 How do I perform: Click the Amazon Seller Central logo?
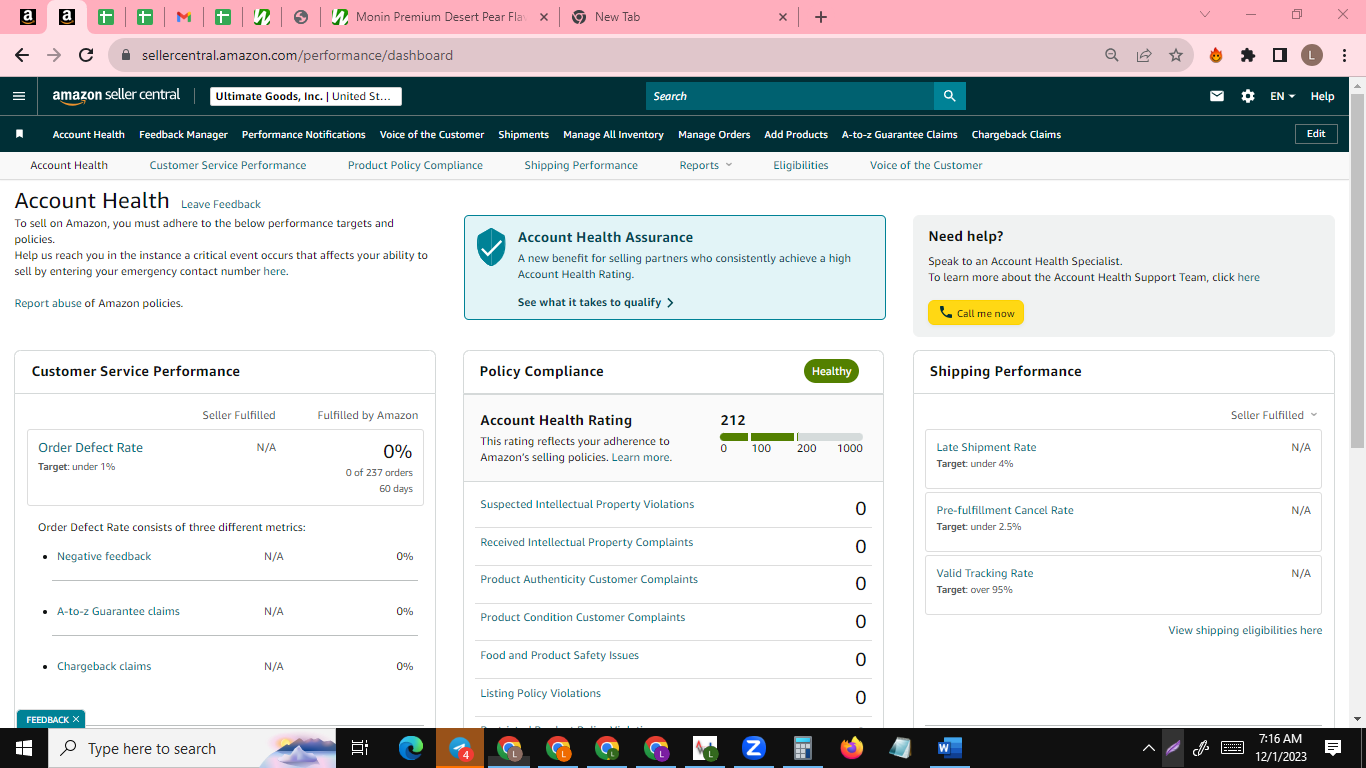[x=116, y=96]
